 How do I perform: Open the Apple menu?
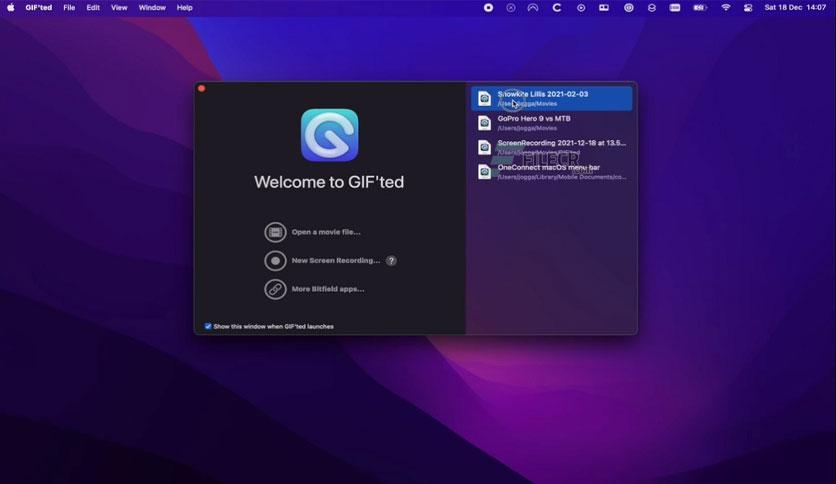tap(11, 7)
